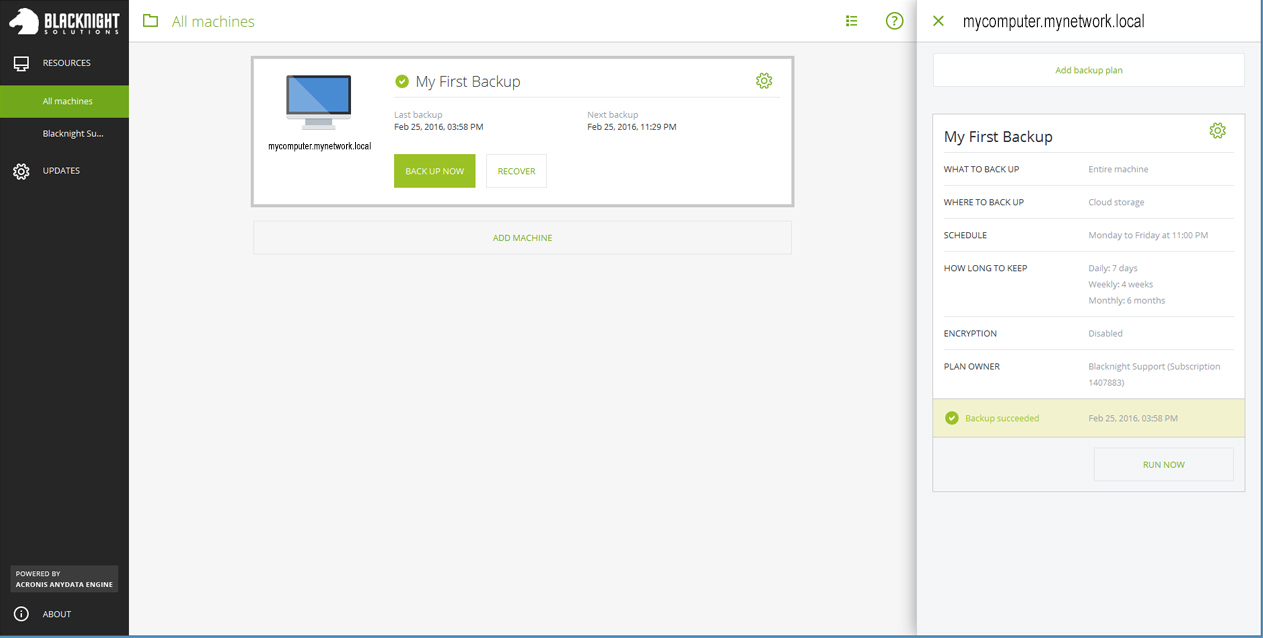
Task: Close the mycomputer.mynetwork.local panel
Action: (938, 21)
